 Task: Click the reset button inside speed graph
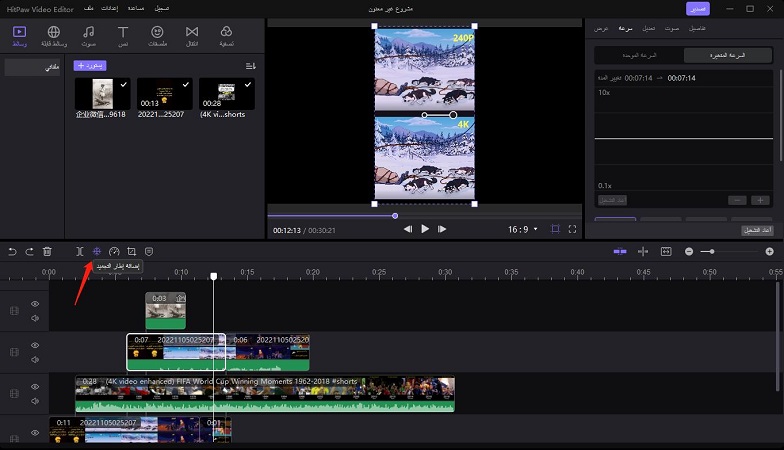pos(612,200)
